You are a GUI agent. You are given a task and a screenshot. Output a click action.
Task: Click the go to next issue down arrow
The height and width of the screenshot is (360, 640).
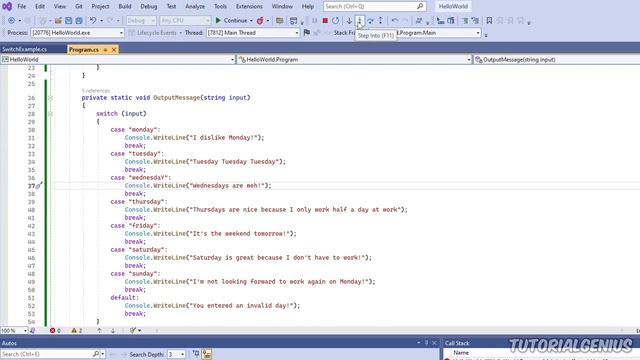coord(113,331)
